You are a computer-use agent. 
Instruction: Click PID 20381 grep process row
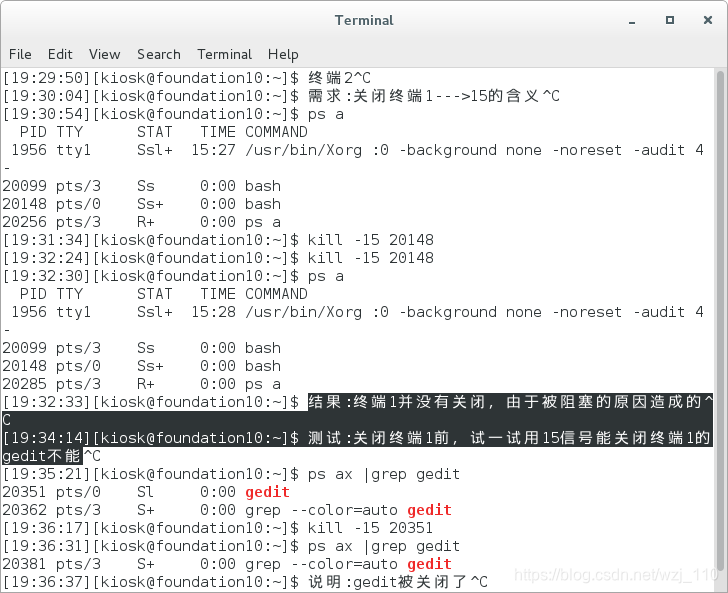click(227, 564)
